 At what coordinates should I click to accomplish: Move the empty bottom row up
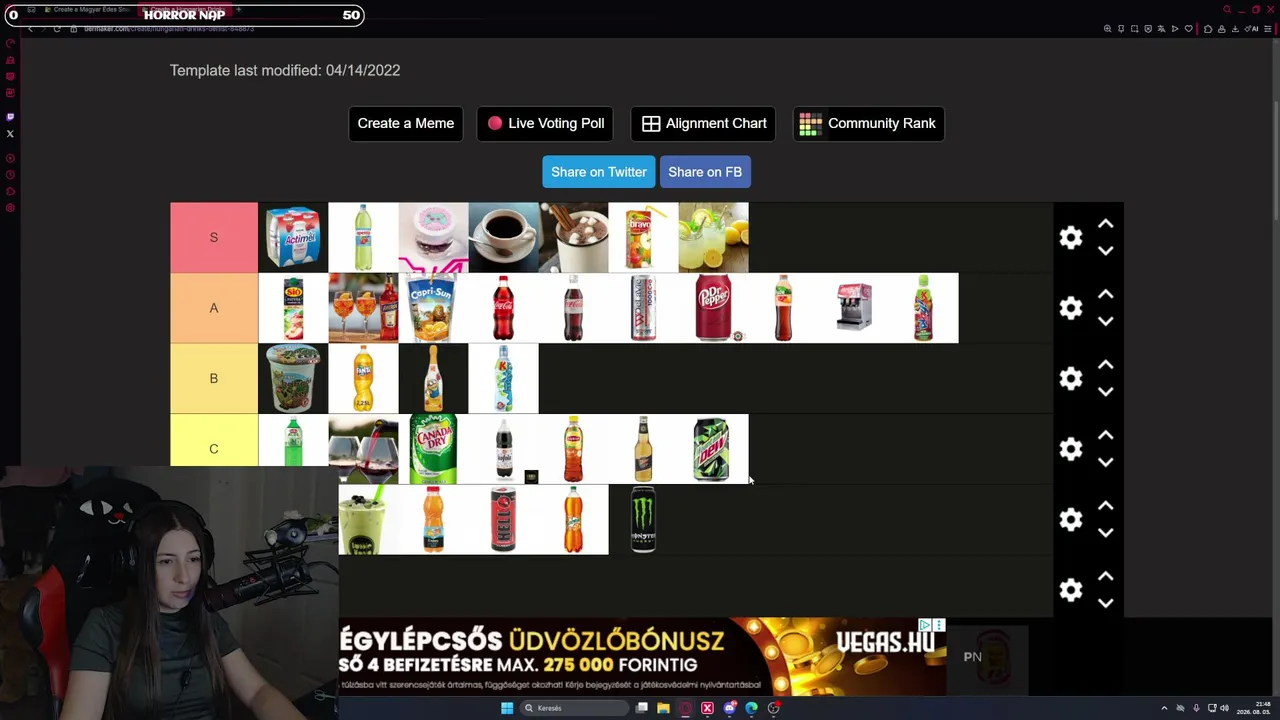[x=1106, y=577]
